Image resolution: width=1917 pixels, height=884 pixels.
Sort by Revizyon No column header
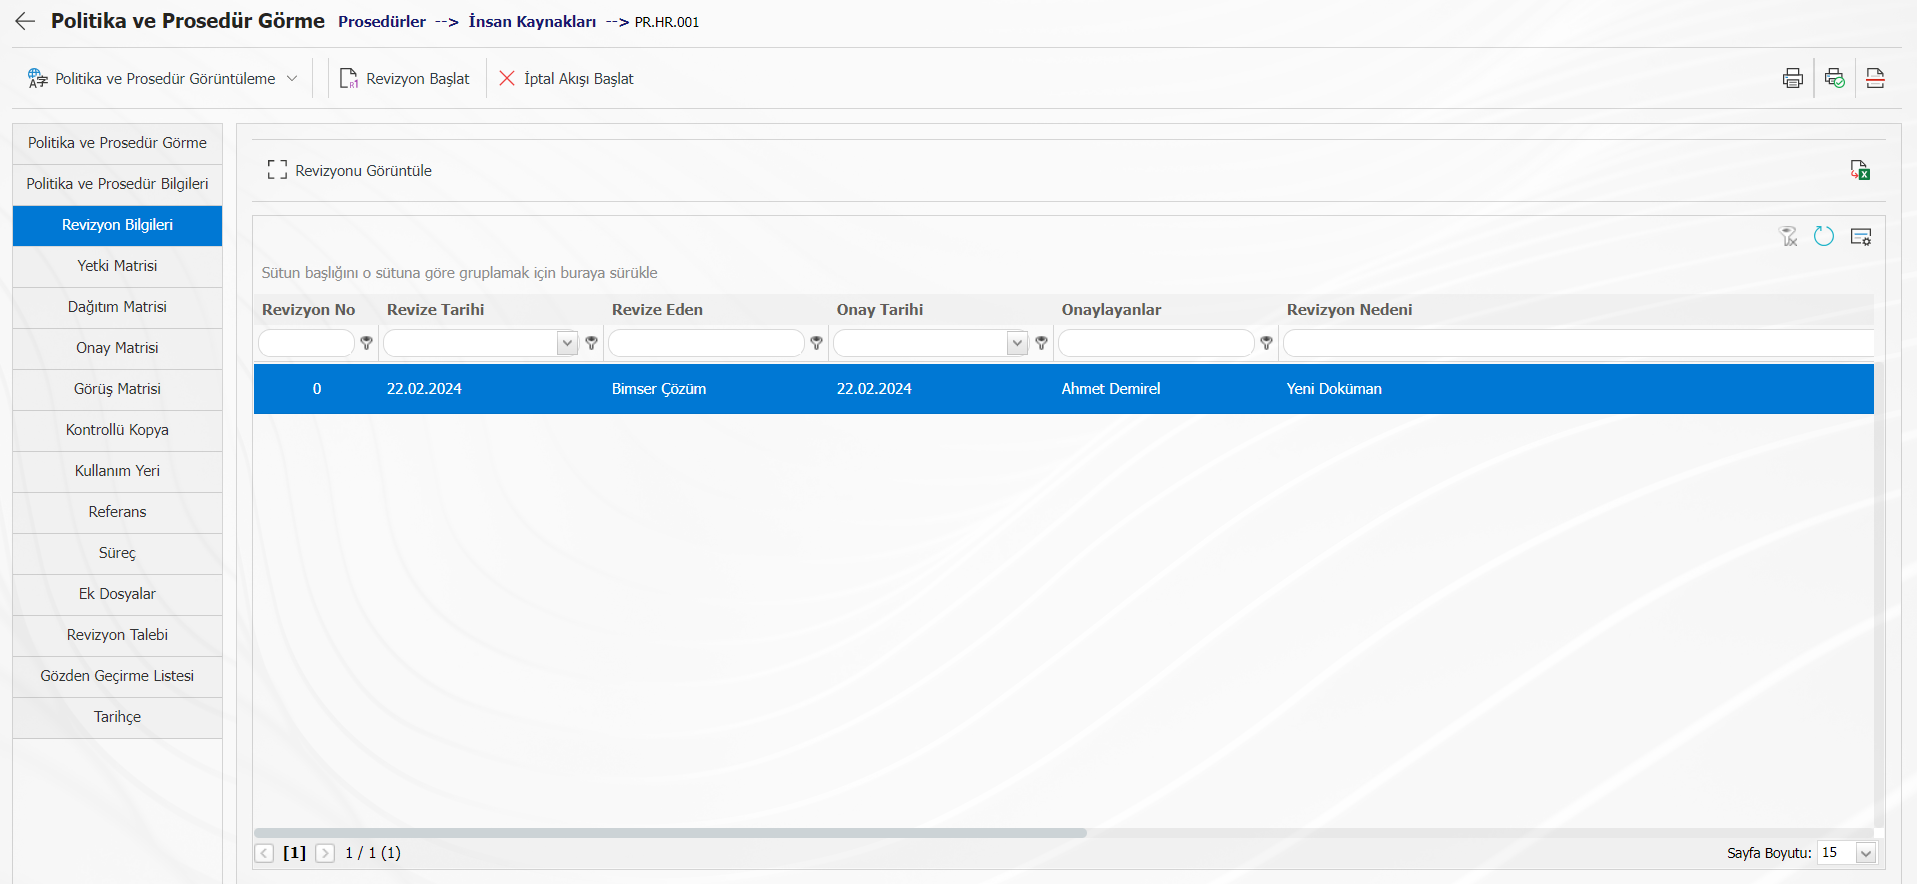click(x=308, y=310)
